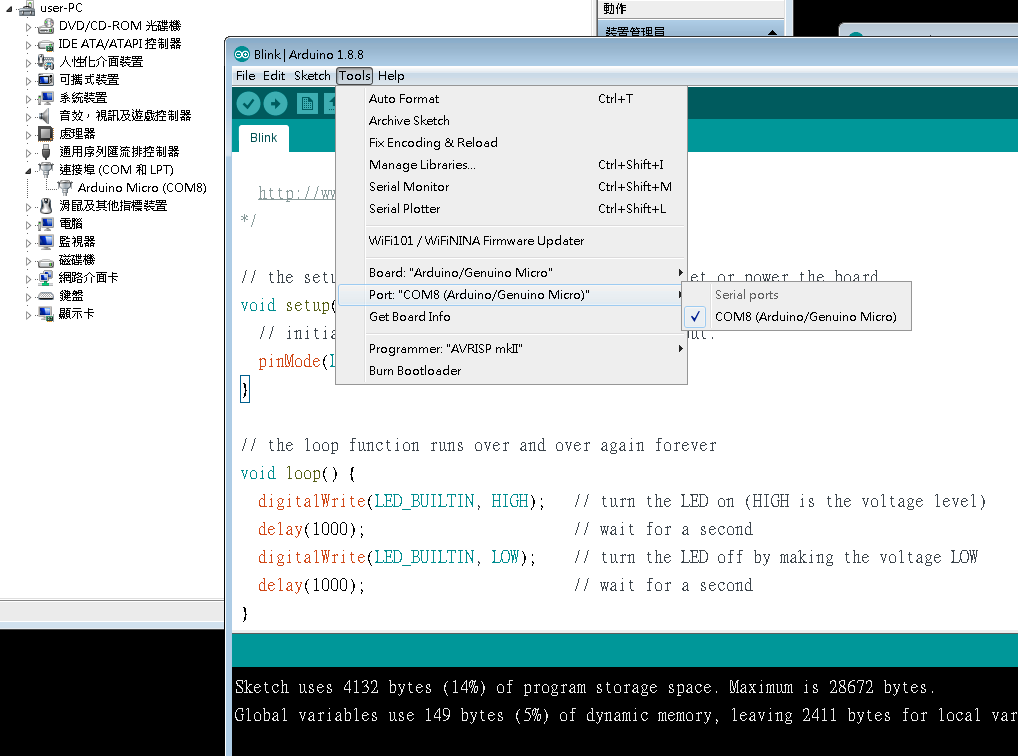Screen dimensions: 1018x756
Task: Click the 網路介面卡 network adapter icon
Action: 45,278
